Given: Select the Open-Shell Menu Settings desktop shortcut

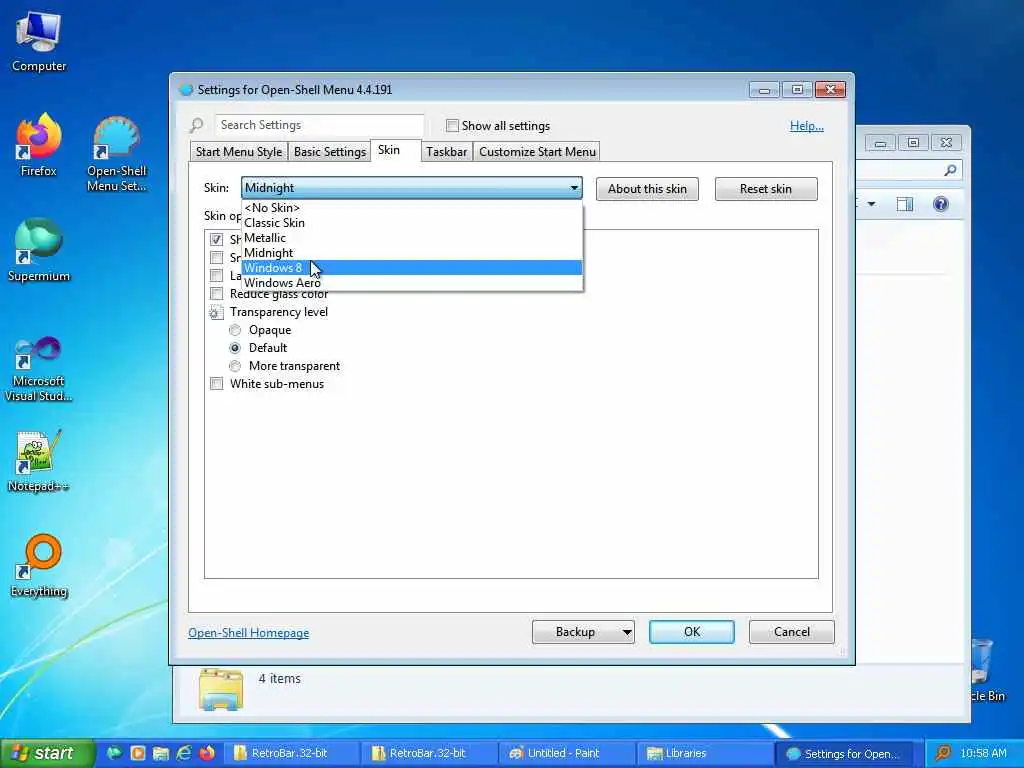Looking at the screenshot, I should [x=116, y=153].
